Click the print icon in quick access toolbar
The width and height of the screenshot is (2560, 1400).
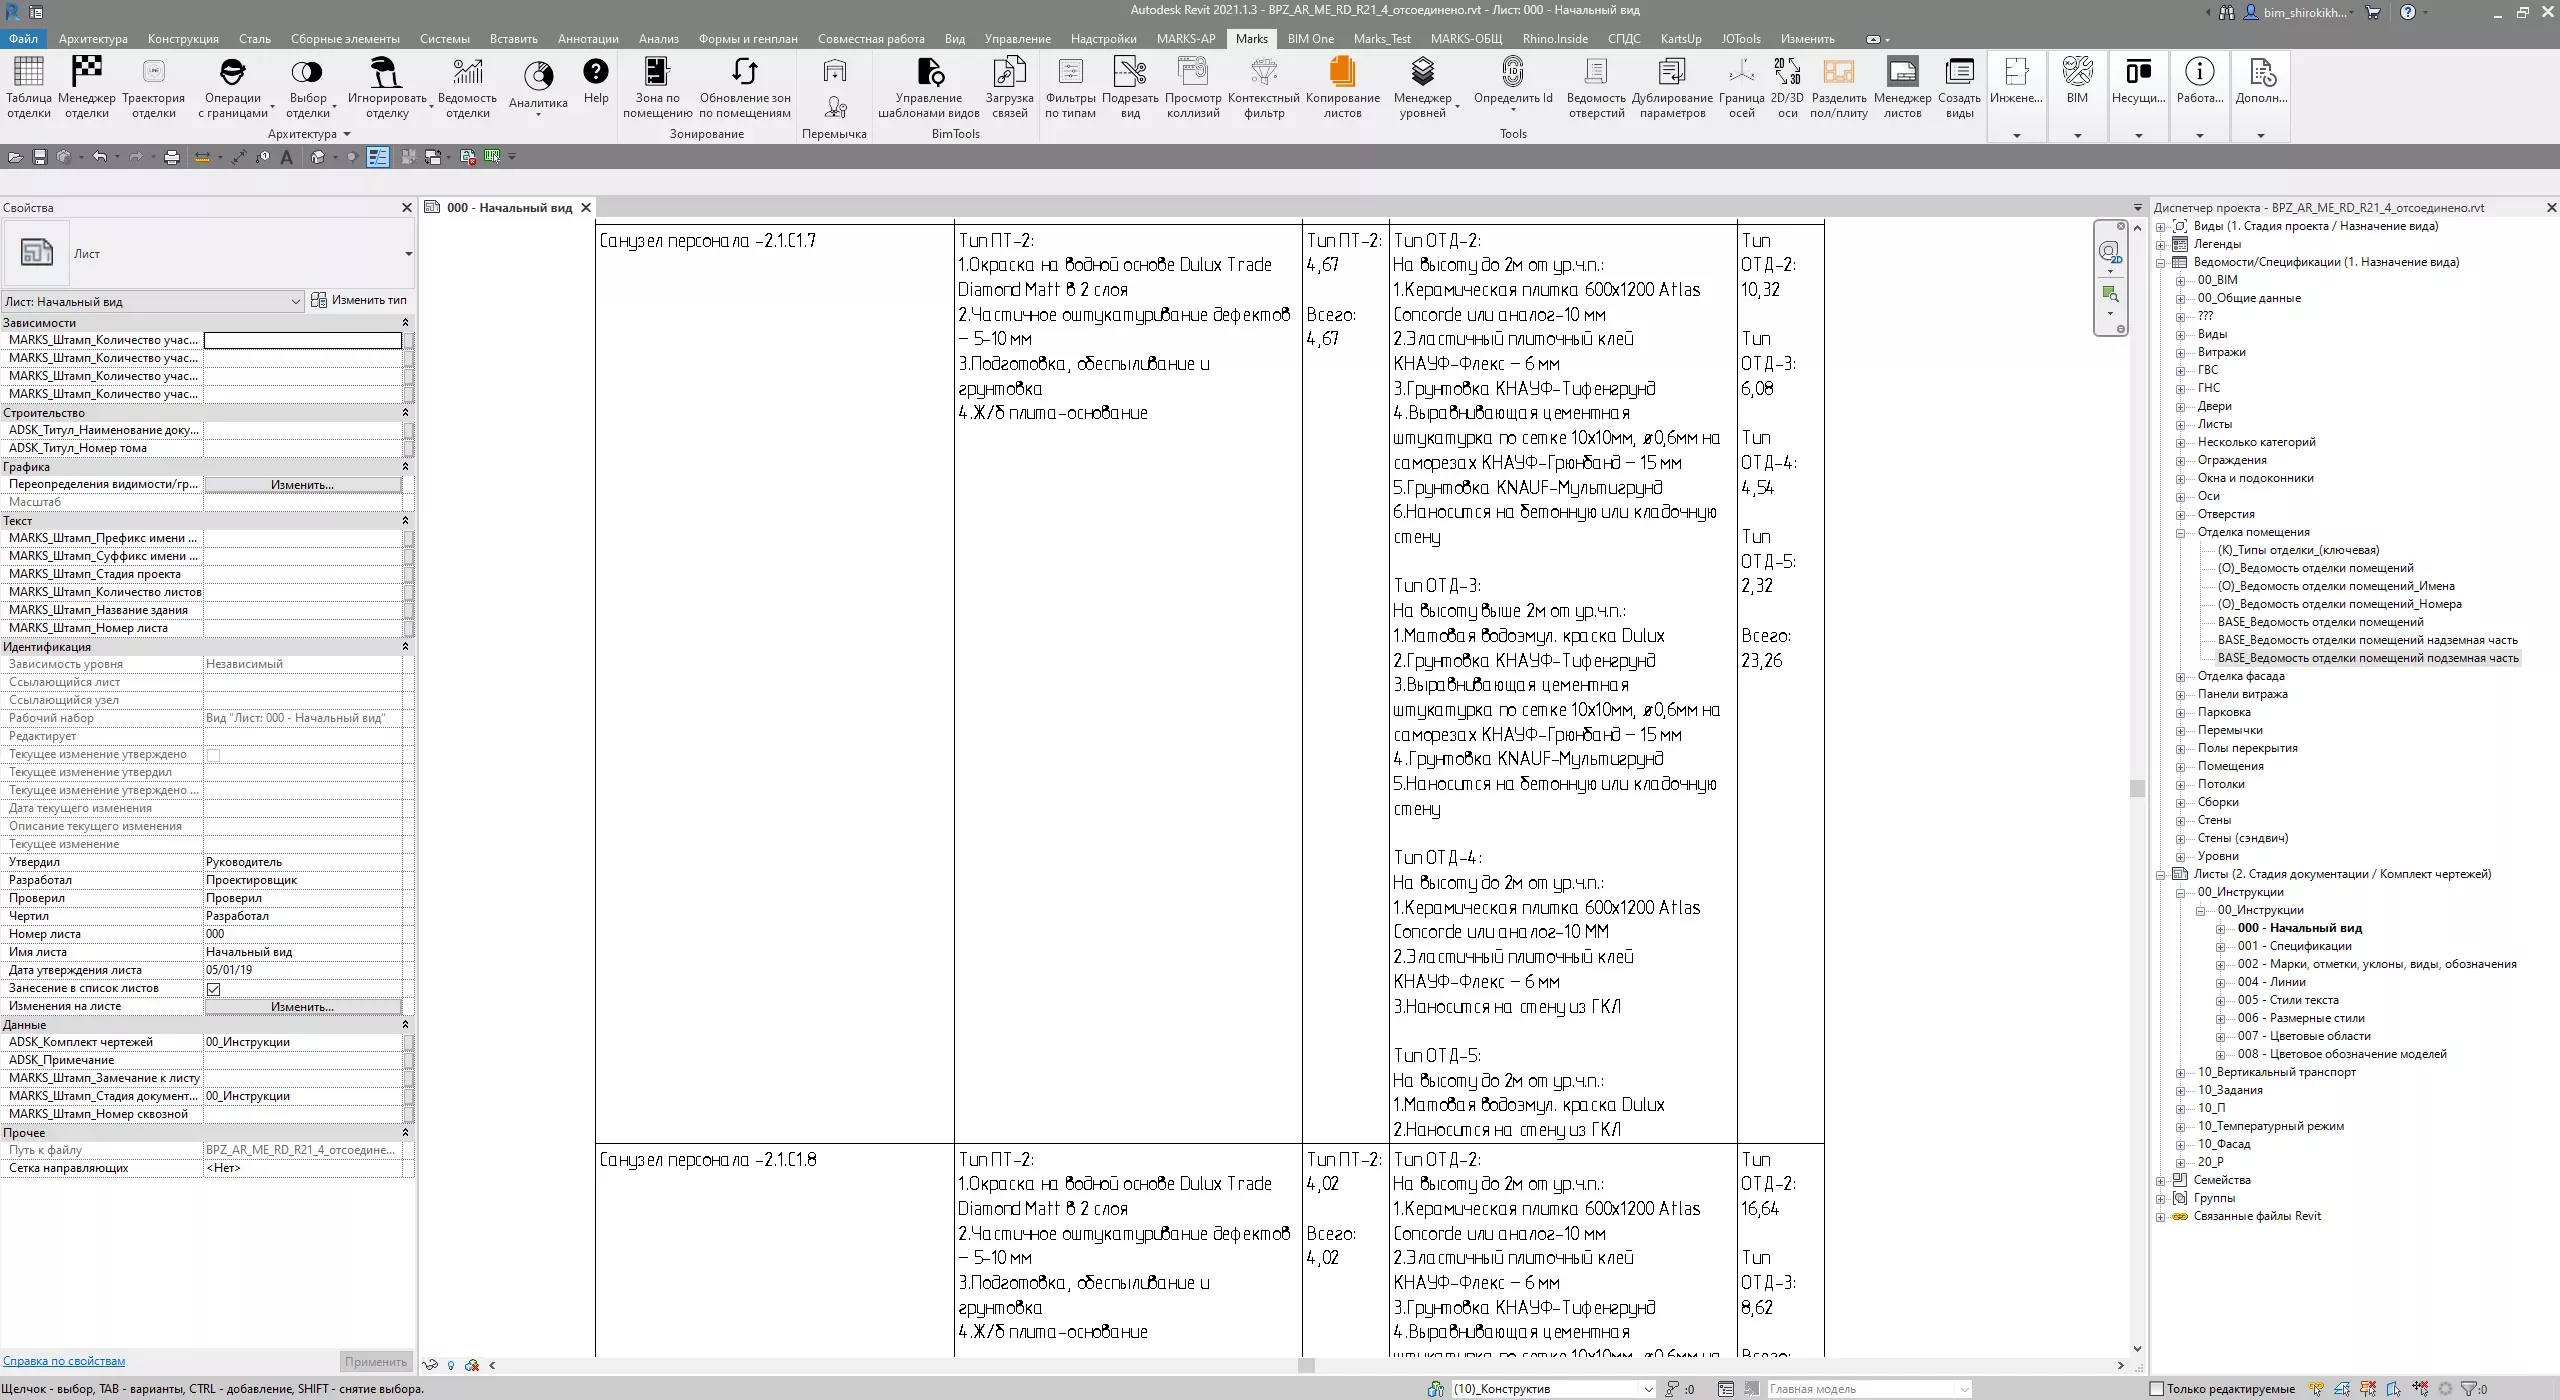(x=172, y=157)
